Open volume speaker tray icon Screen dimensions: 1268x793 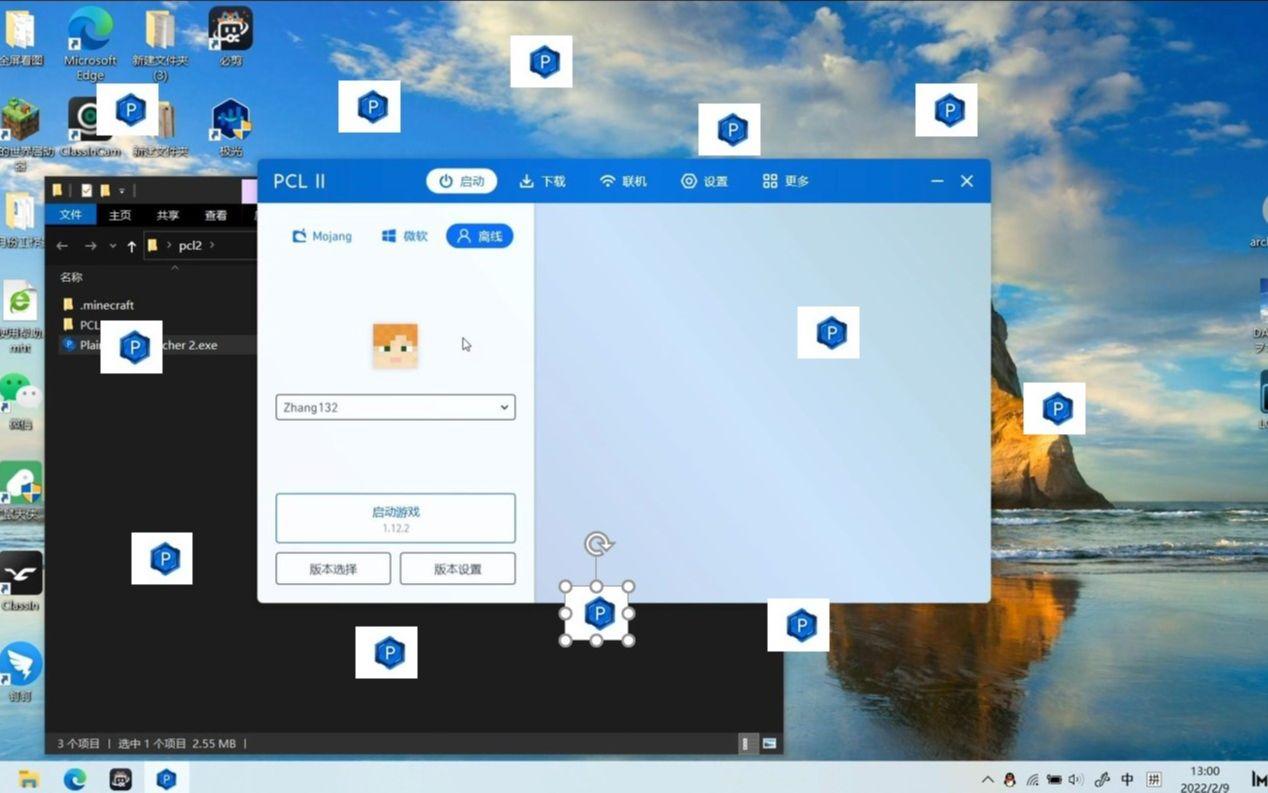pyautogui.click(x=1076, y=779)
